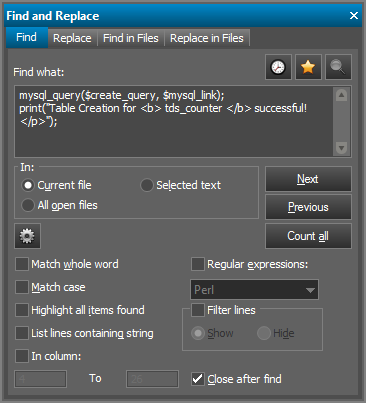Enable Match case checkbox

tap(22, 287)
